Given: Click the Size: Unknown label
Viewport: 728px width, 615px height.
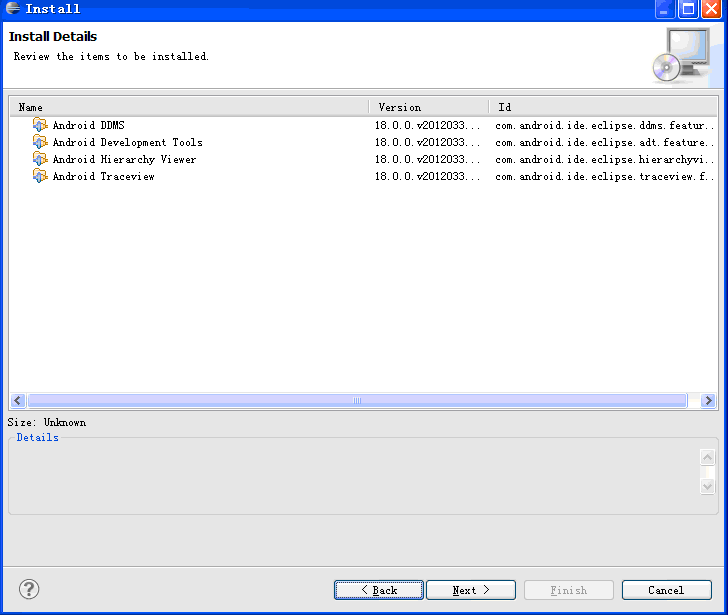Looking at the screenshot, I should coord(47,422).
